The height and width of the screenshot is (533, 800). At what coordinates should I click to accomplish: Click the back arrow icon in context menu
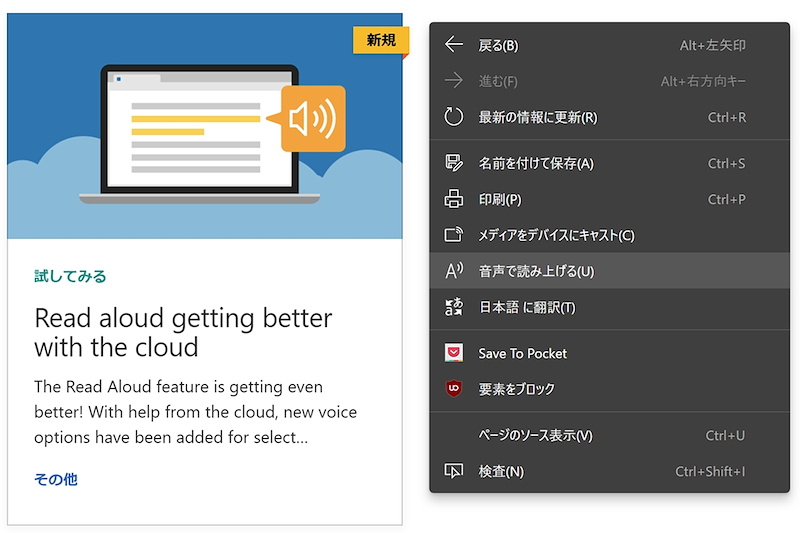(454, 45)
